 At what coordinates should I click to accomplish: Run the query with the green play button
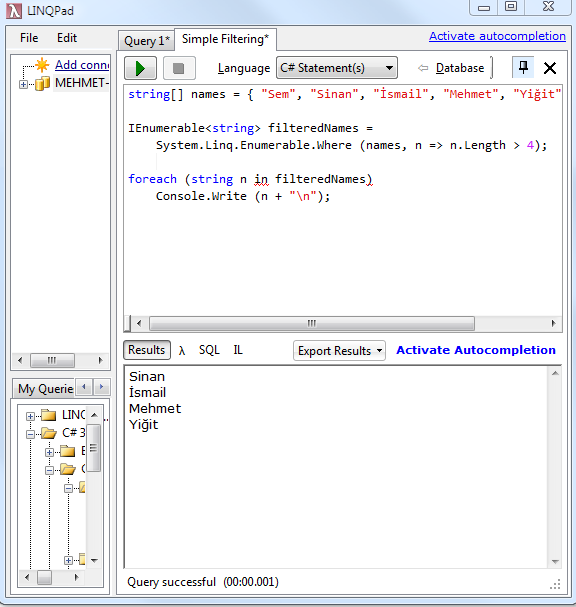tap(140, 69)
